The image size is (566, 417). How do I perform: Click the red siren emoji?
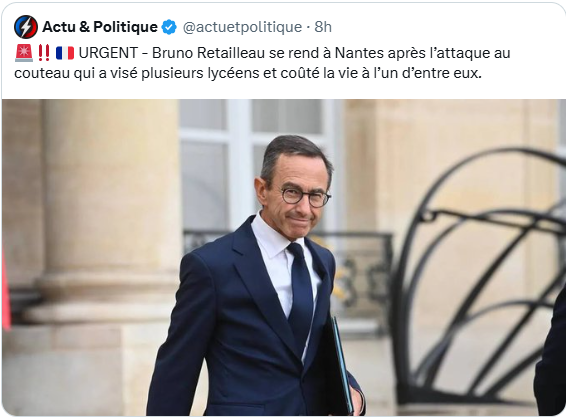[24, 53]
